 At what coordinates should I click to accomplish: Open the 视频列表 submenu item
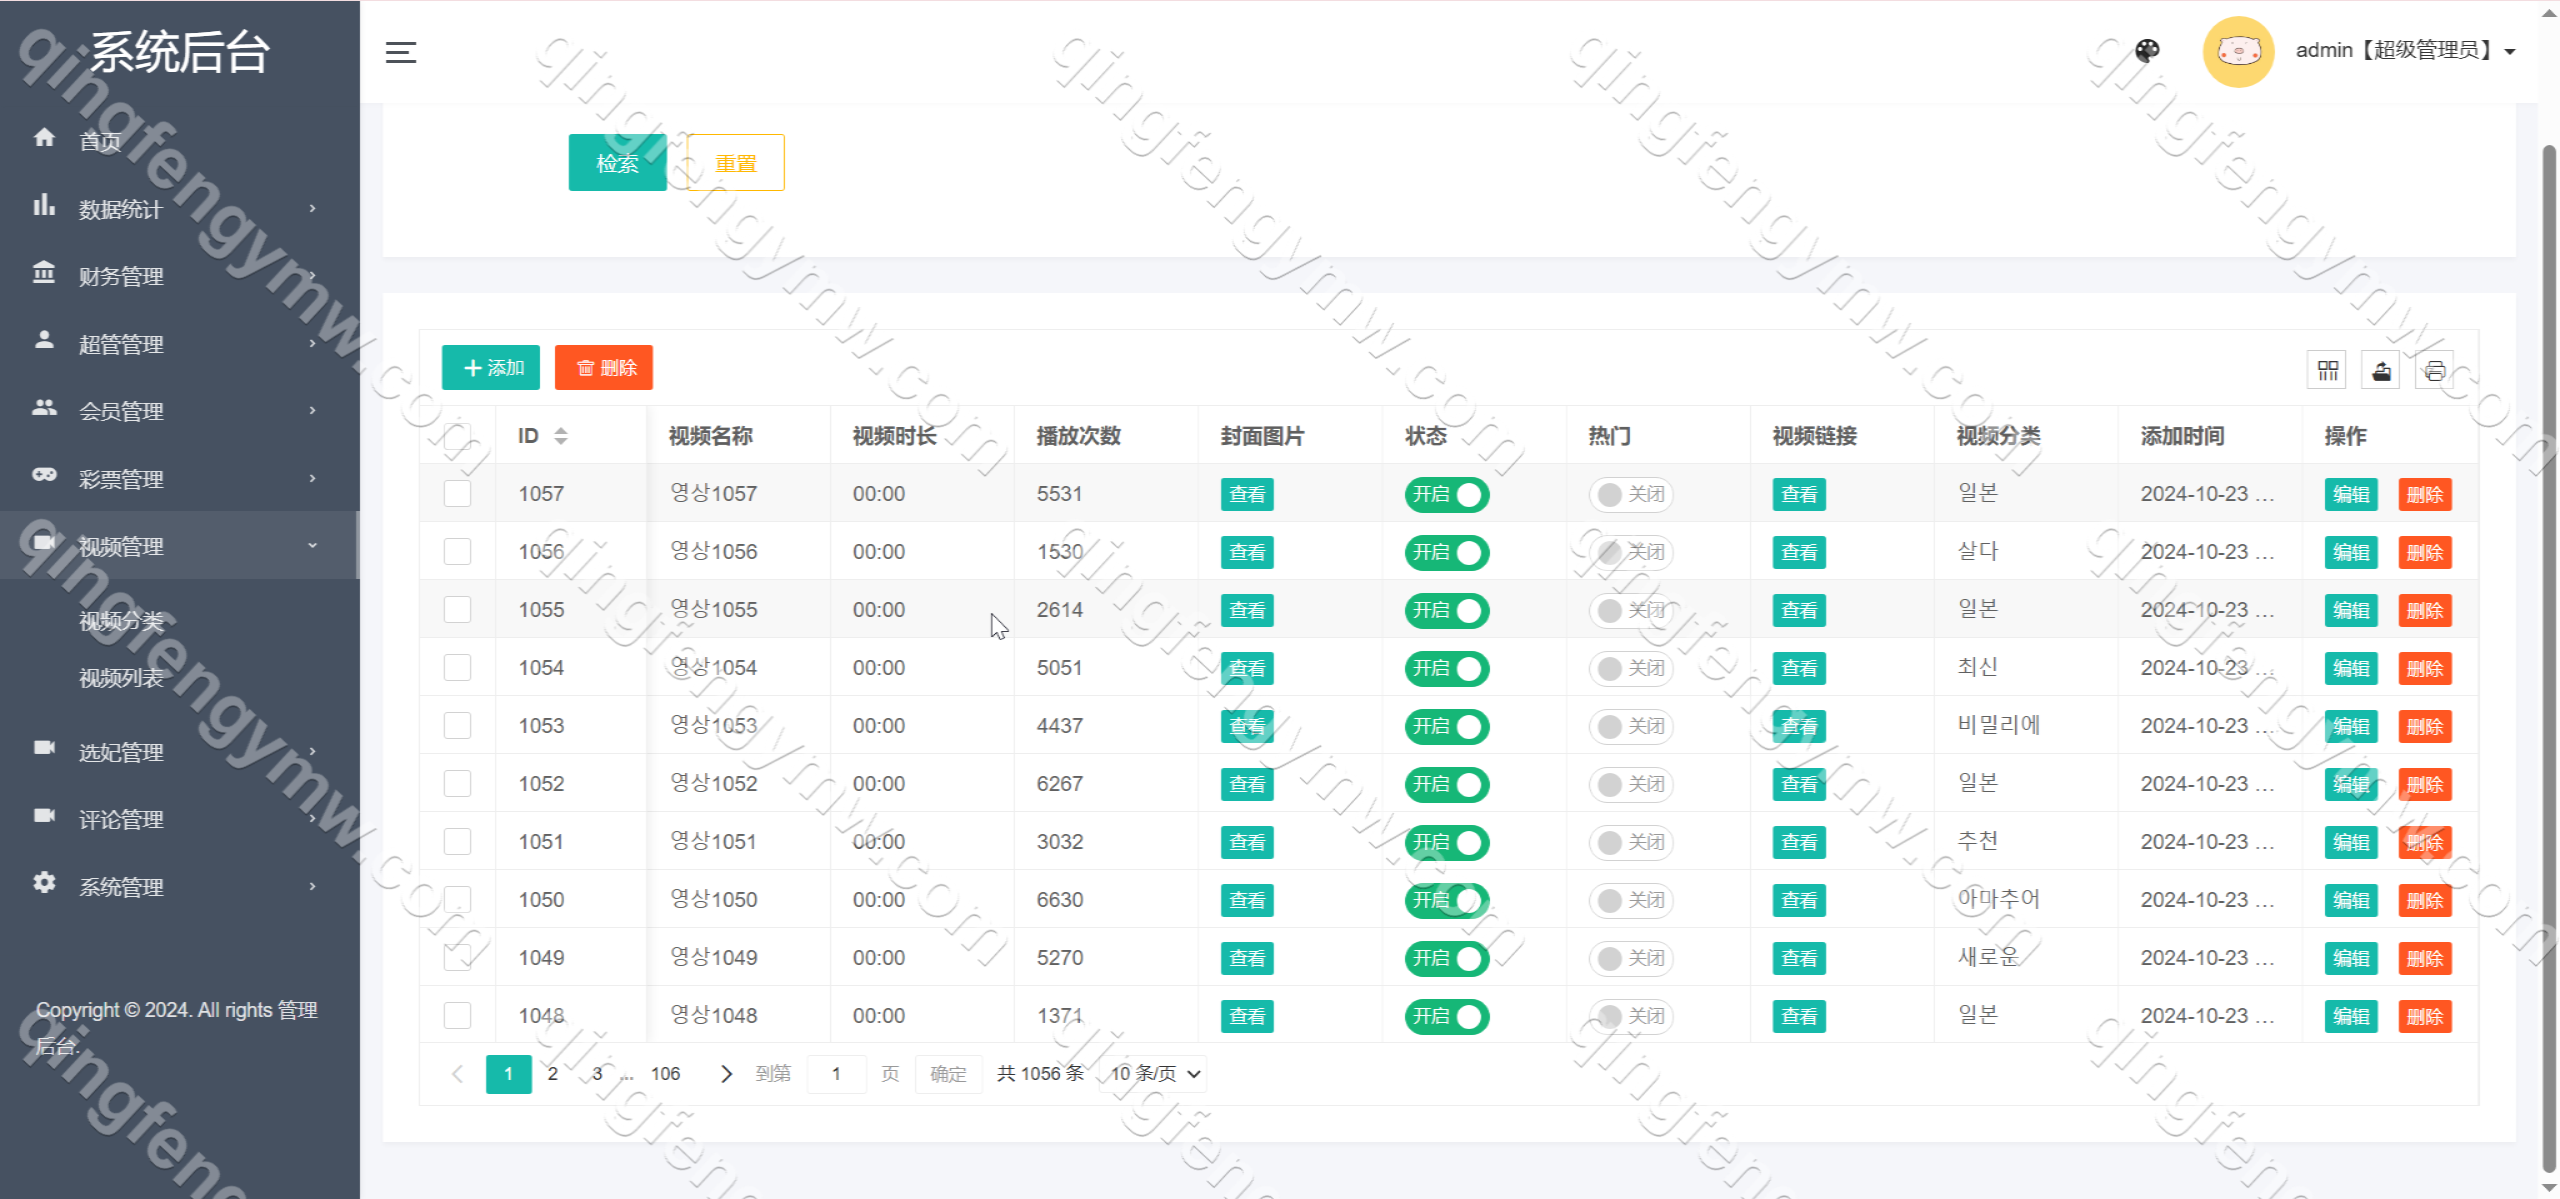(121, 678)
